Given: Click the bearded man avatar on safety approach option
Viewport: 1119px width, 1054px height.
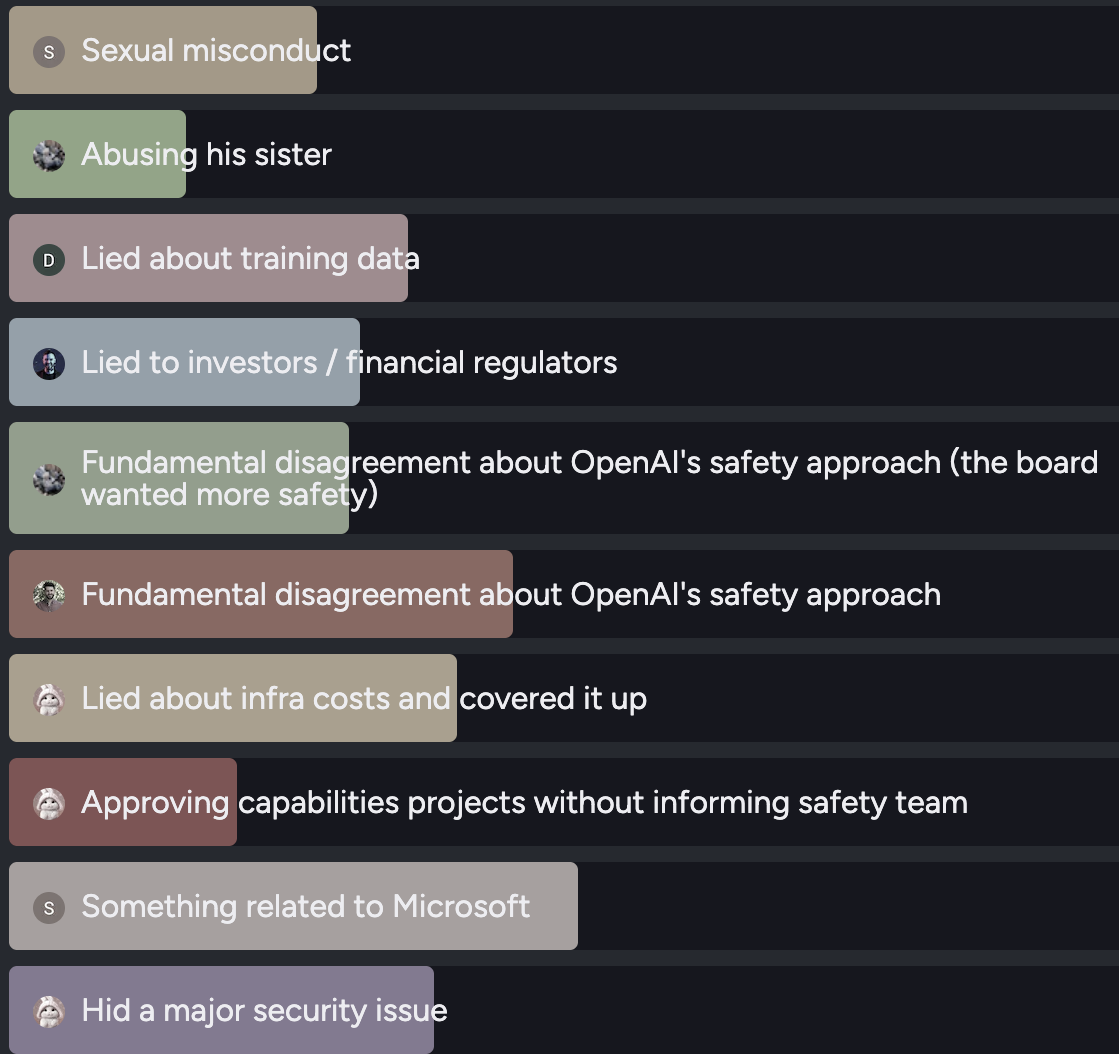Looking at the screenshot, I should (49, 596).
